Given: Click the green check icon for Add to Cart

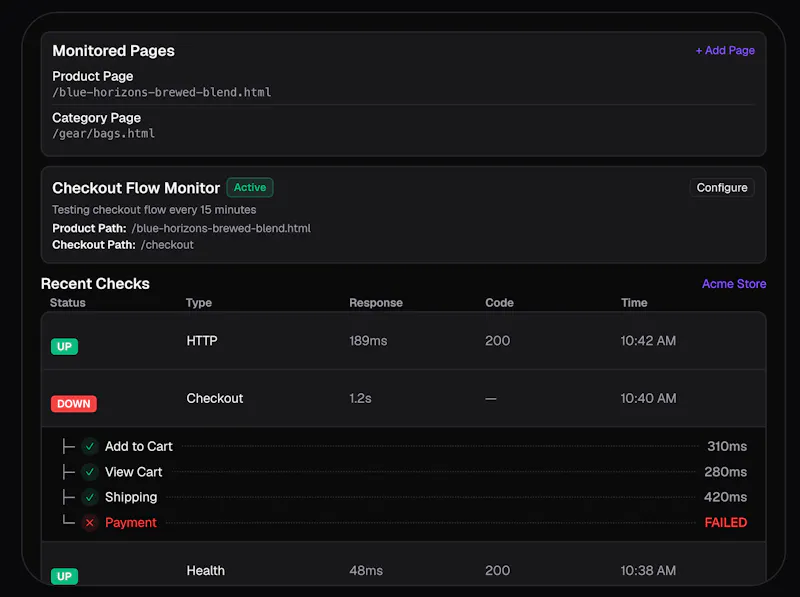Looking at the screenshot, I should [90, 446].
